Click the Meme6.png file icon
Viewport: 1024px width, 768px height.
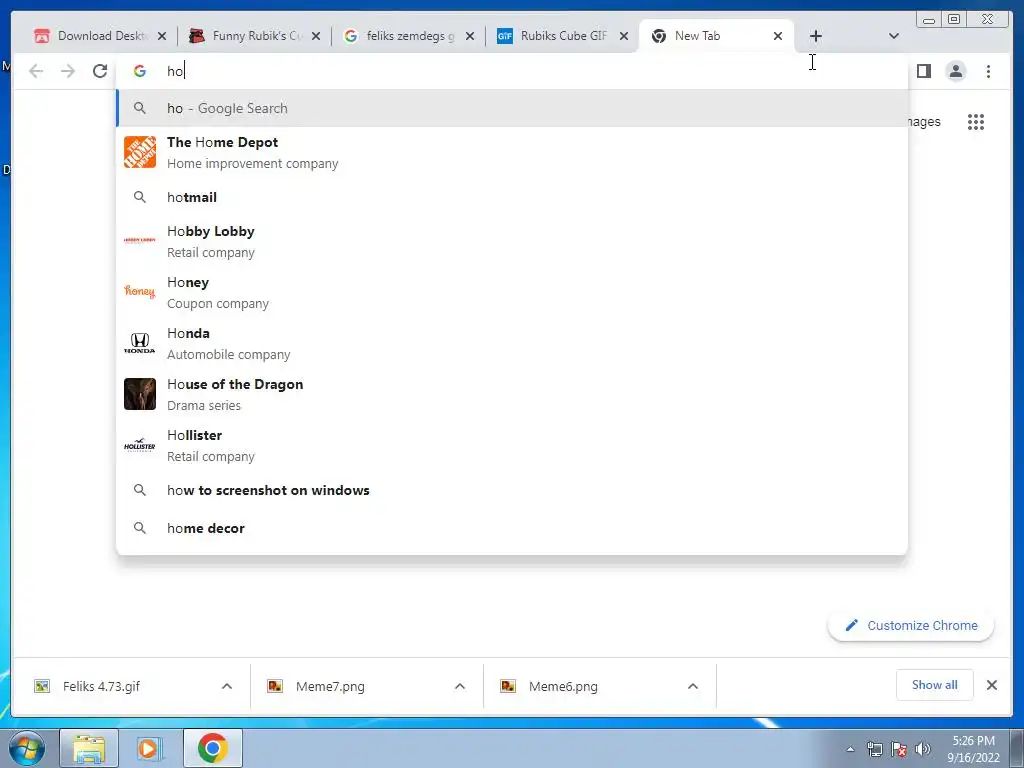tap(508, 686)
